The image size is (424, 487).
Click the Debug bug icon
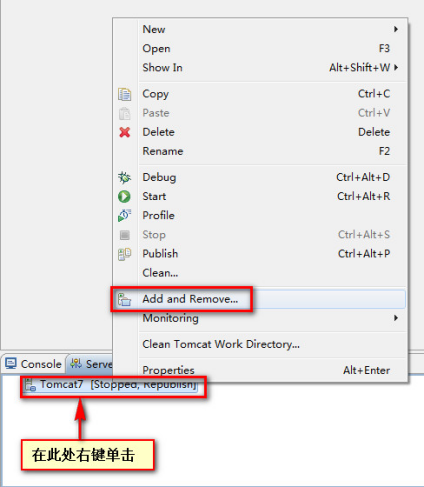124,177
